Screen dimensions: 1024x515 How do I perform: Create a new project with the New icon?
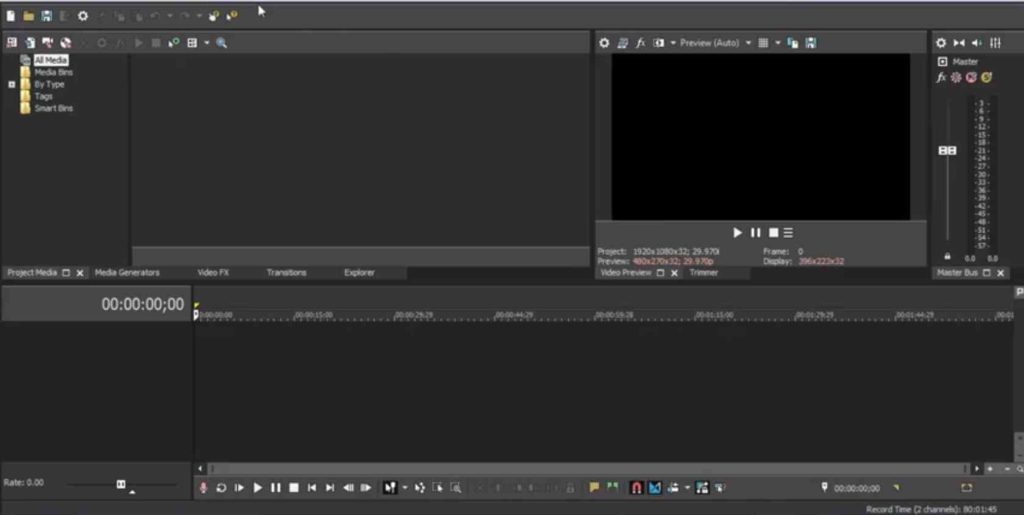10,16
